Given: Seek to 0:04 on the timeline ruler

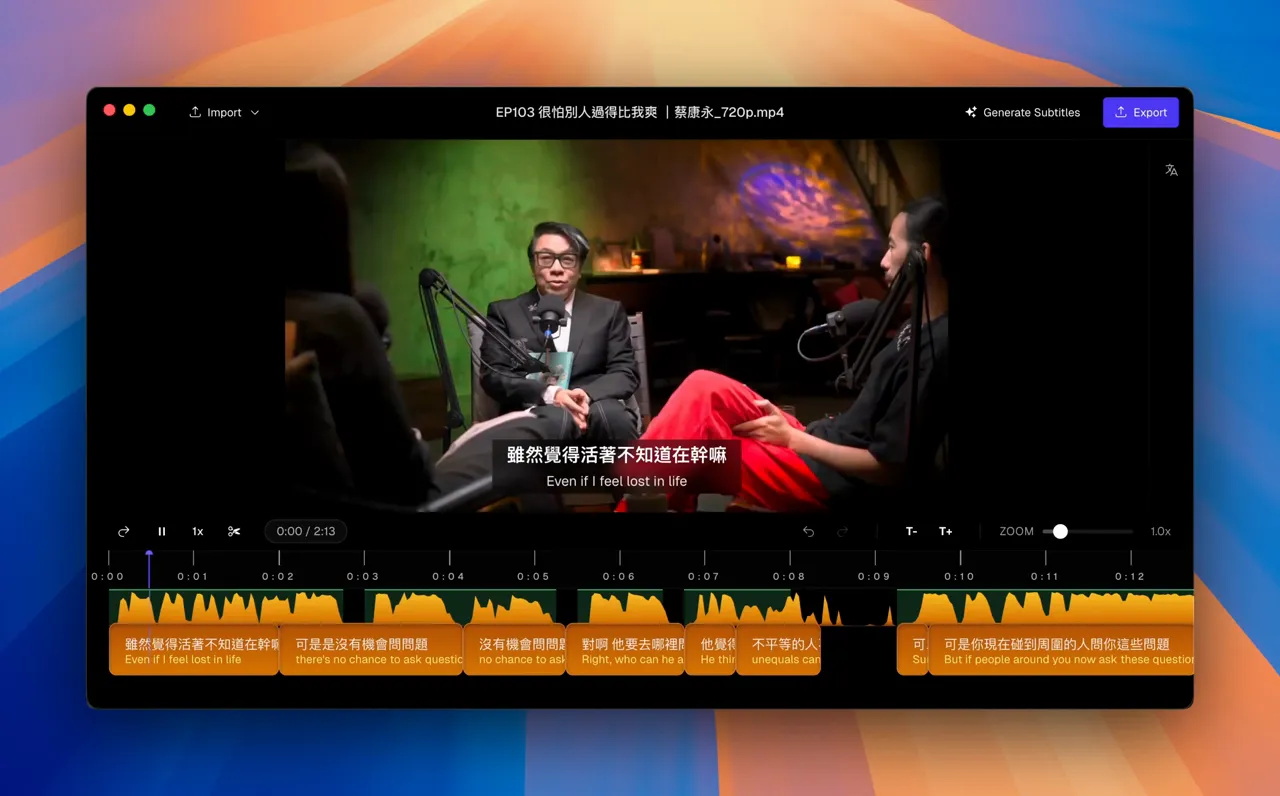Looking at the screenshot, I should (449, 576).
